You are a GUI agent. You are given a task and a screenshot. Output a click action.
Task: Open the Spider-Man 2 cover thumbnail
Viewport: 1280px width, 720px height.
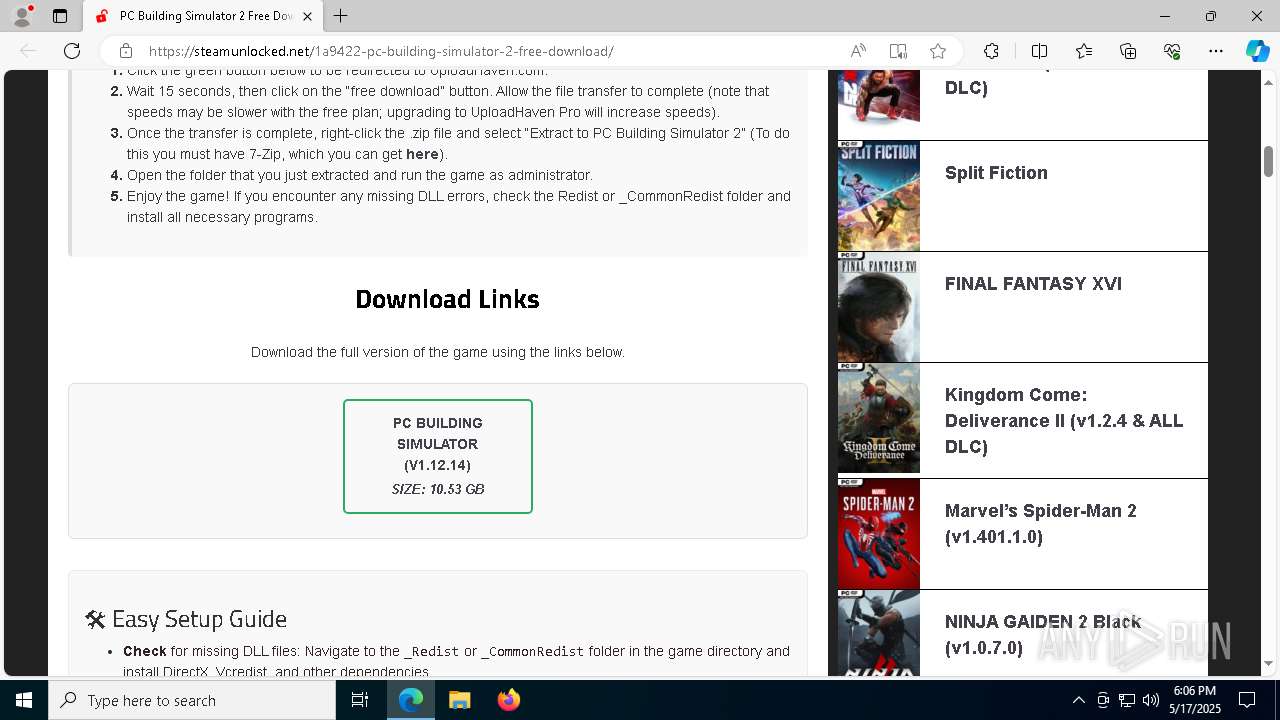pyautogui.click(x=879, y=534)
